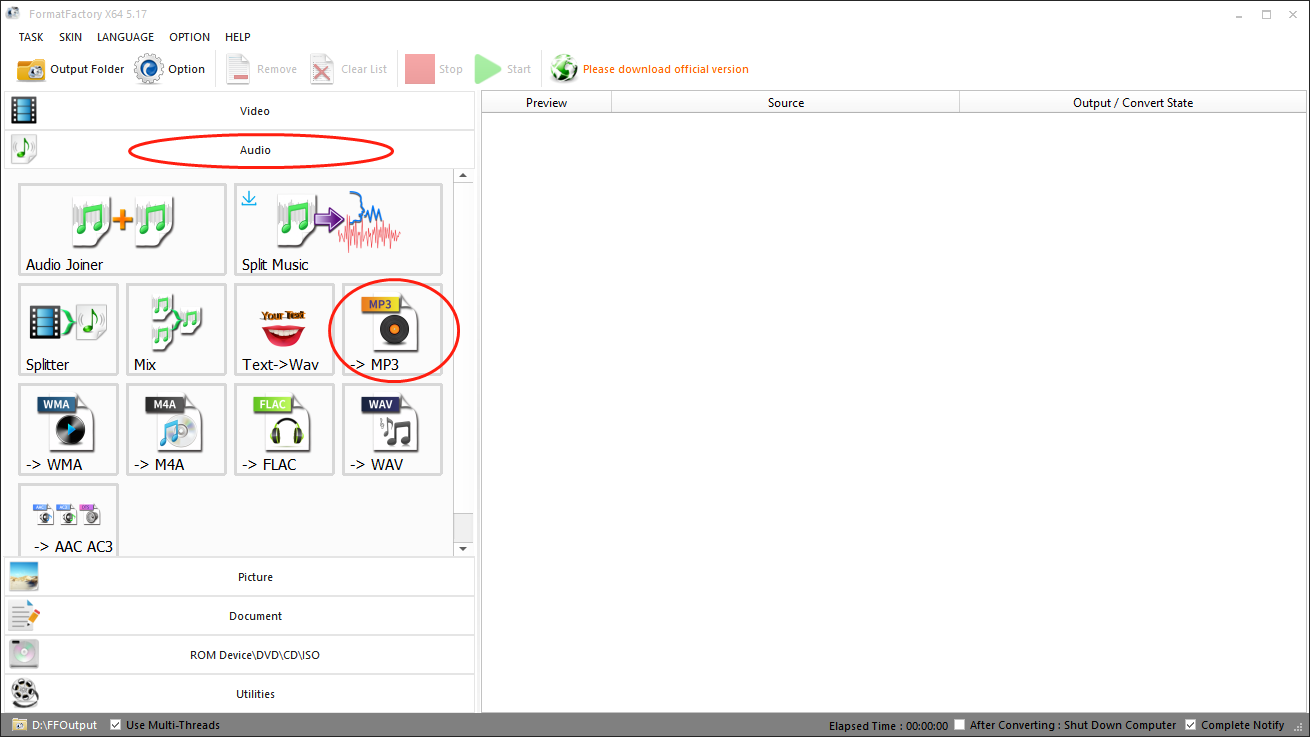Click the Output / Convert State header
The height and width of the screenshot is (737, 1310).
[1132, 102]
